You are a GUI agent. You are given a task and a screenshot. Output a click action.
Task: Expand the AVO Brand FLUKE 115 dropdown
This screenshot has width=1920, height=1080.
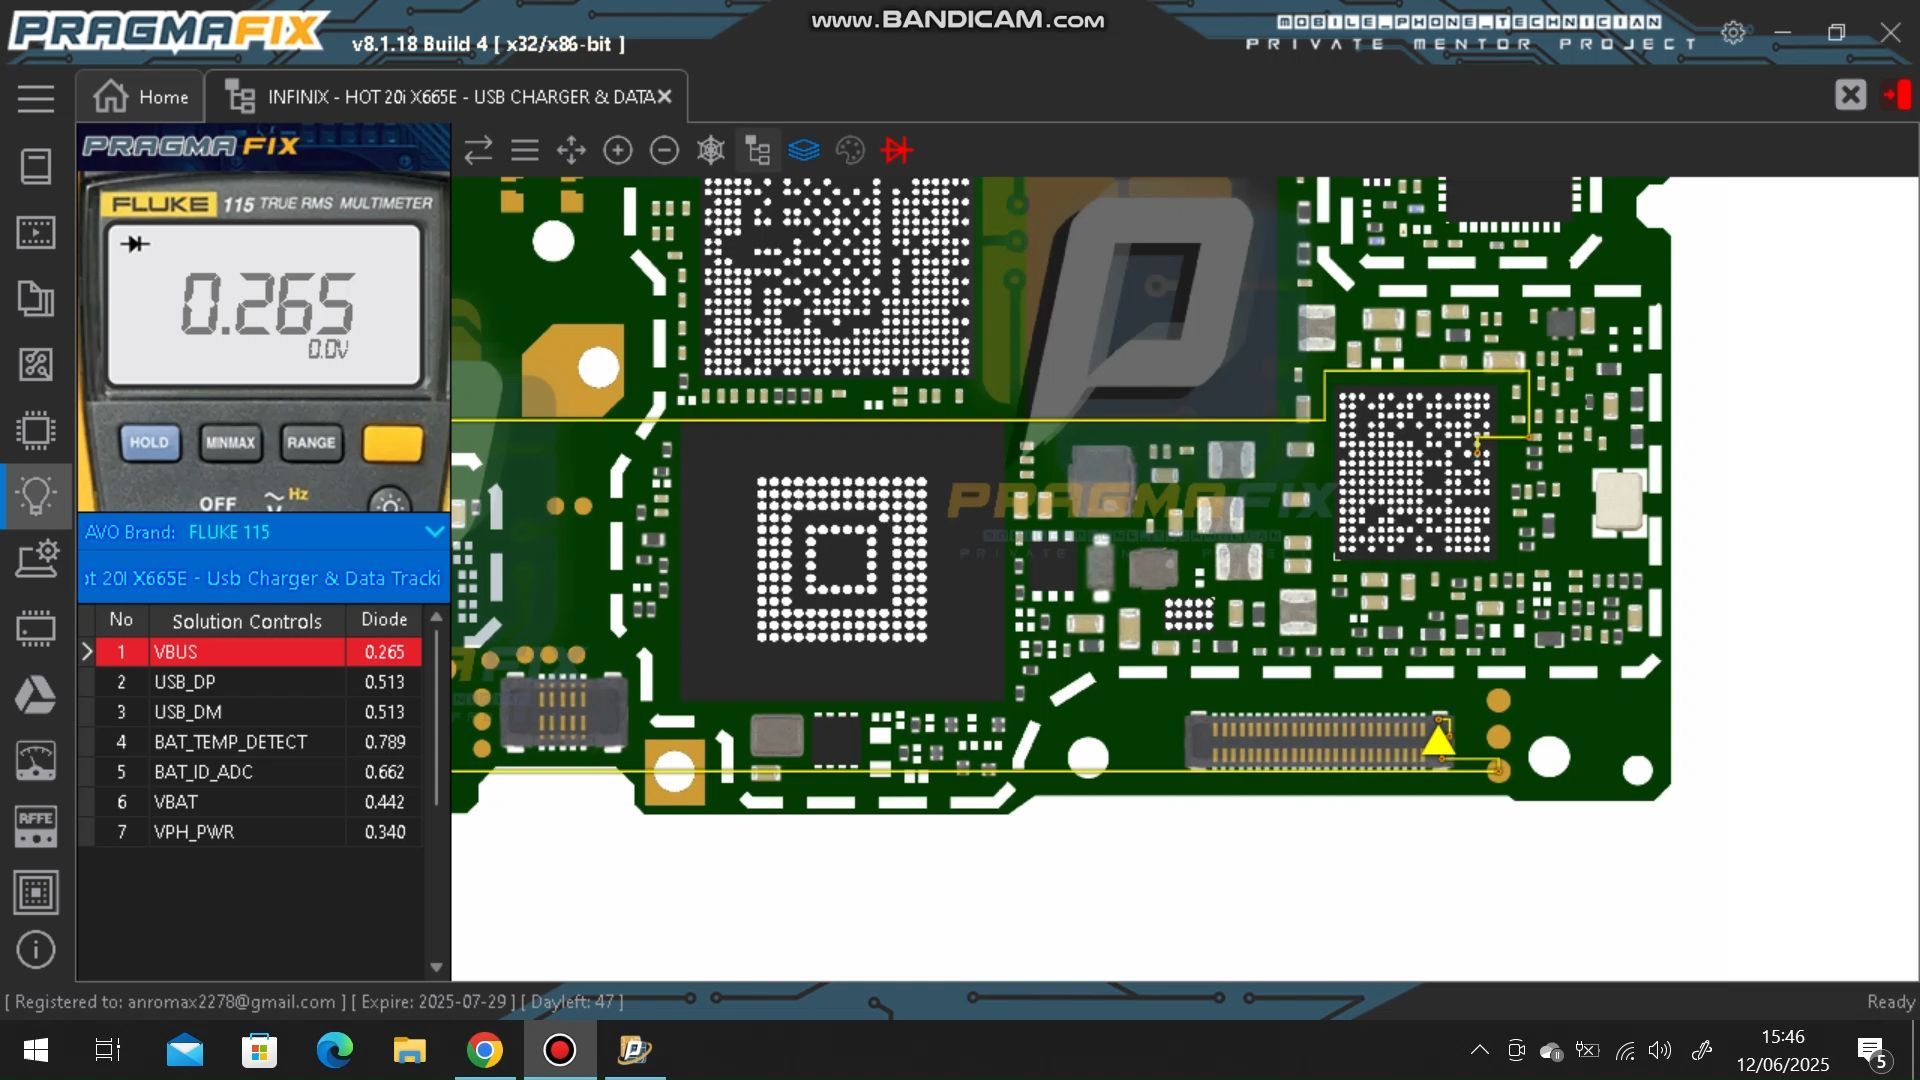click(x=434, y=532)
